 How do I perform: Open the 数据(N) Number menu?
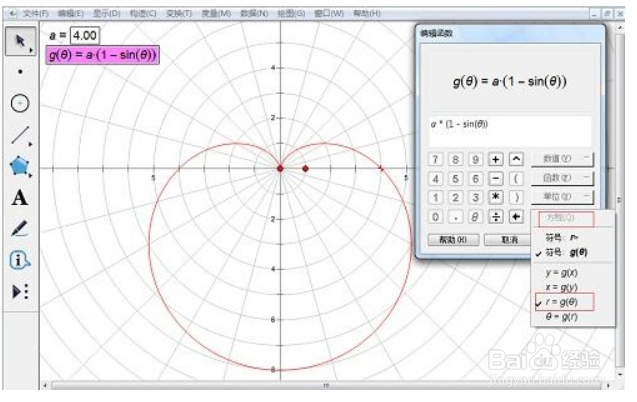[254, 13]
